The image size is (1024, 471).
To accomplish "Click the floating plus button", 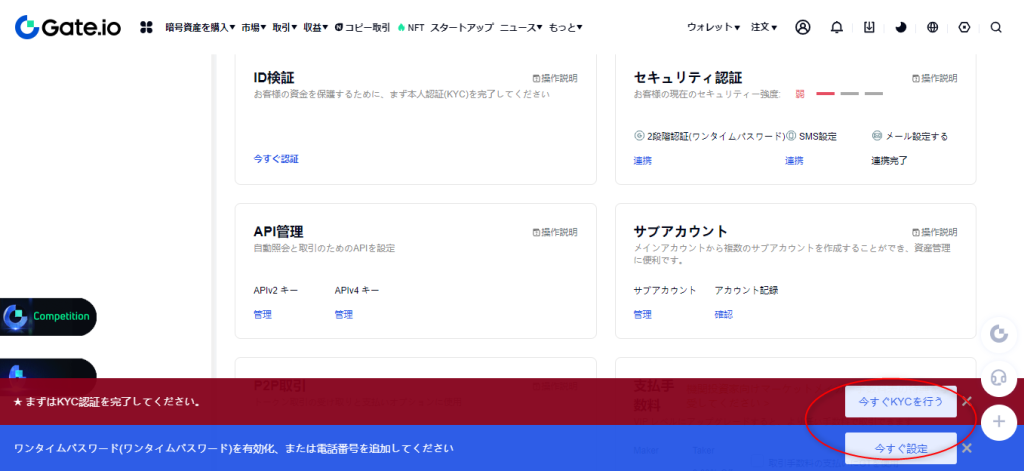I will [x=997, y=422].
